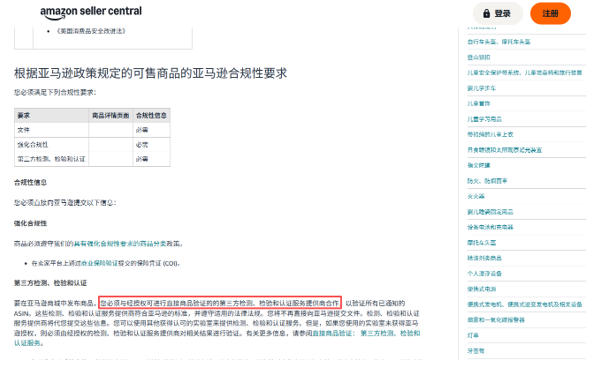Open sidebar link 个人漂浮设备
Viewport: 604px width, 366px height.
coord(485,274)
